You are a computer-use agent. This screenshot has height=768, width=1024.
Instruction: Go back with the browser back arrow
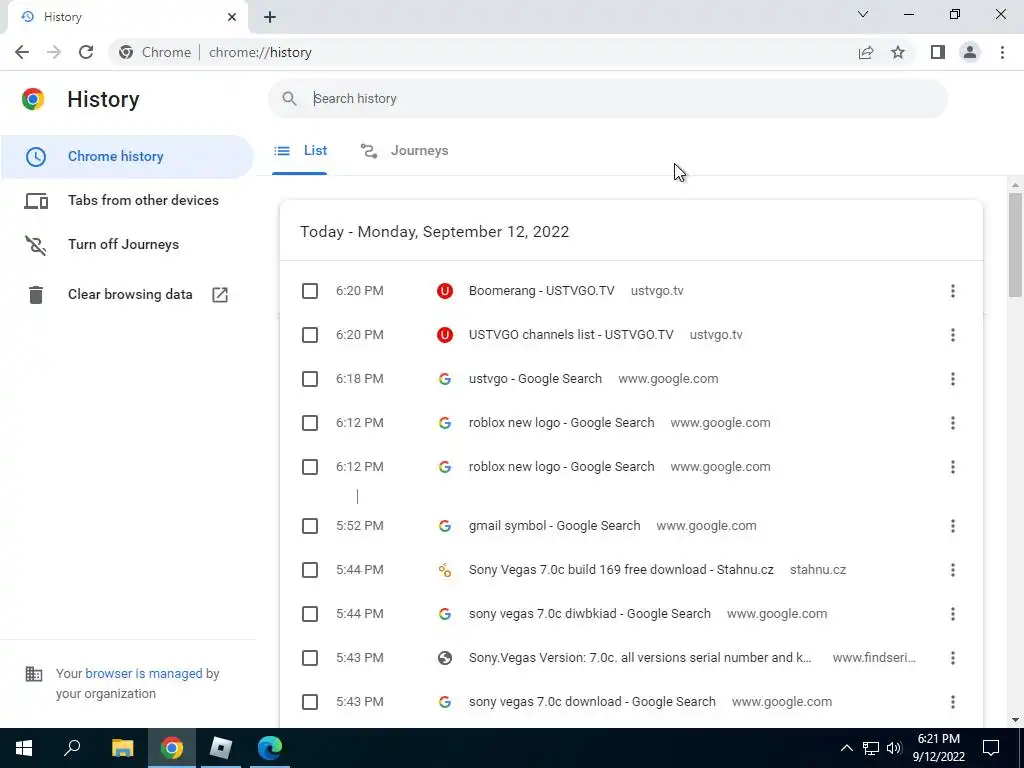(x=22, y=52)
